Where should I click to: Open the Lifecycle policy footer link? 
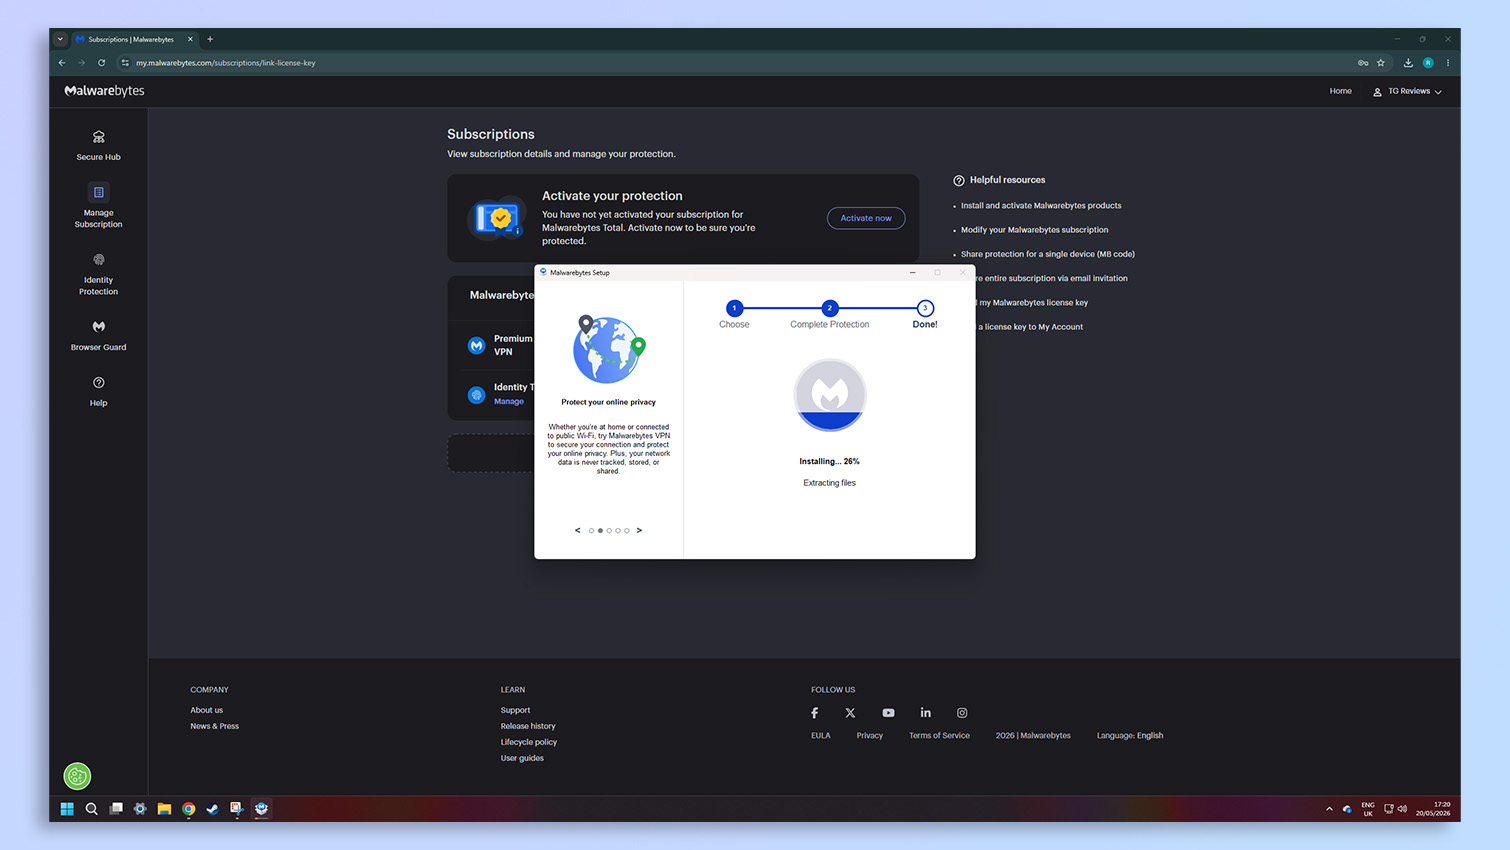click(529, 742)
